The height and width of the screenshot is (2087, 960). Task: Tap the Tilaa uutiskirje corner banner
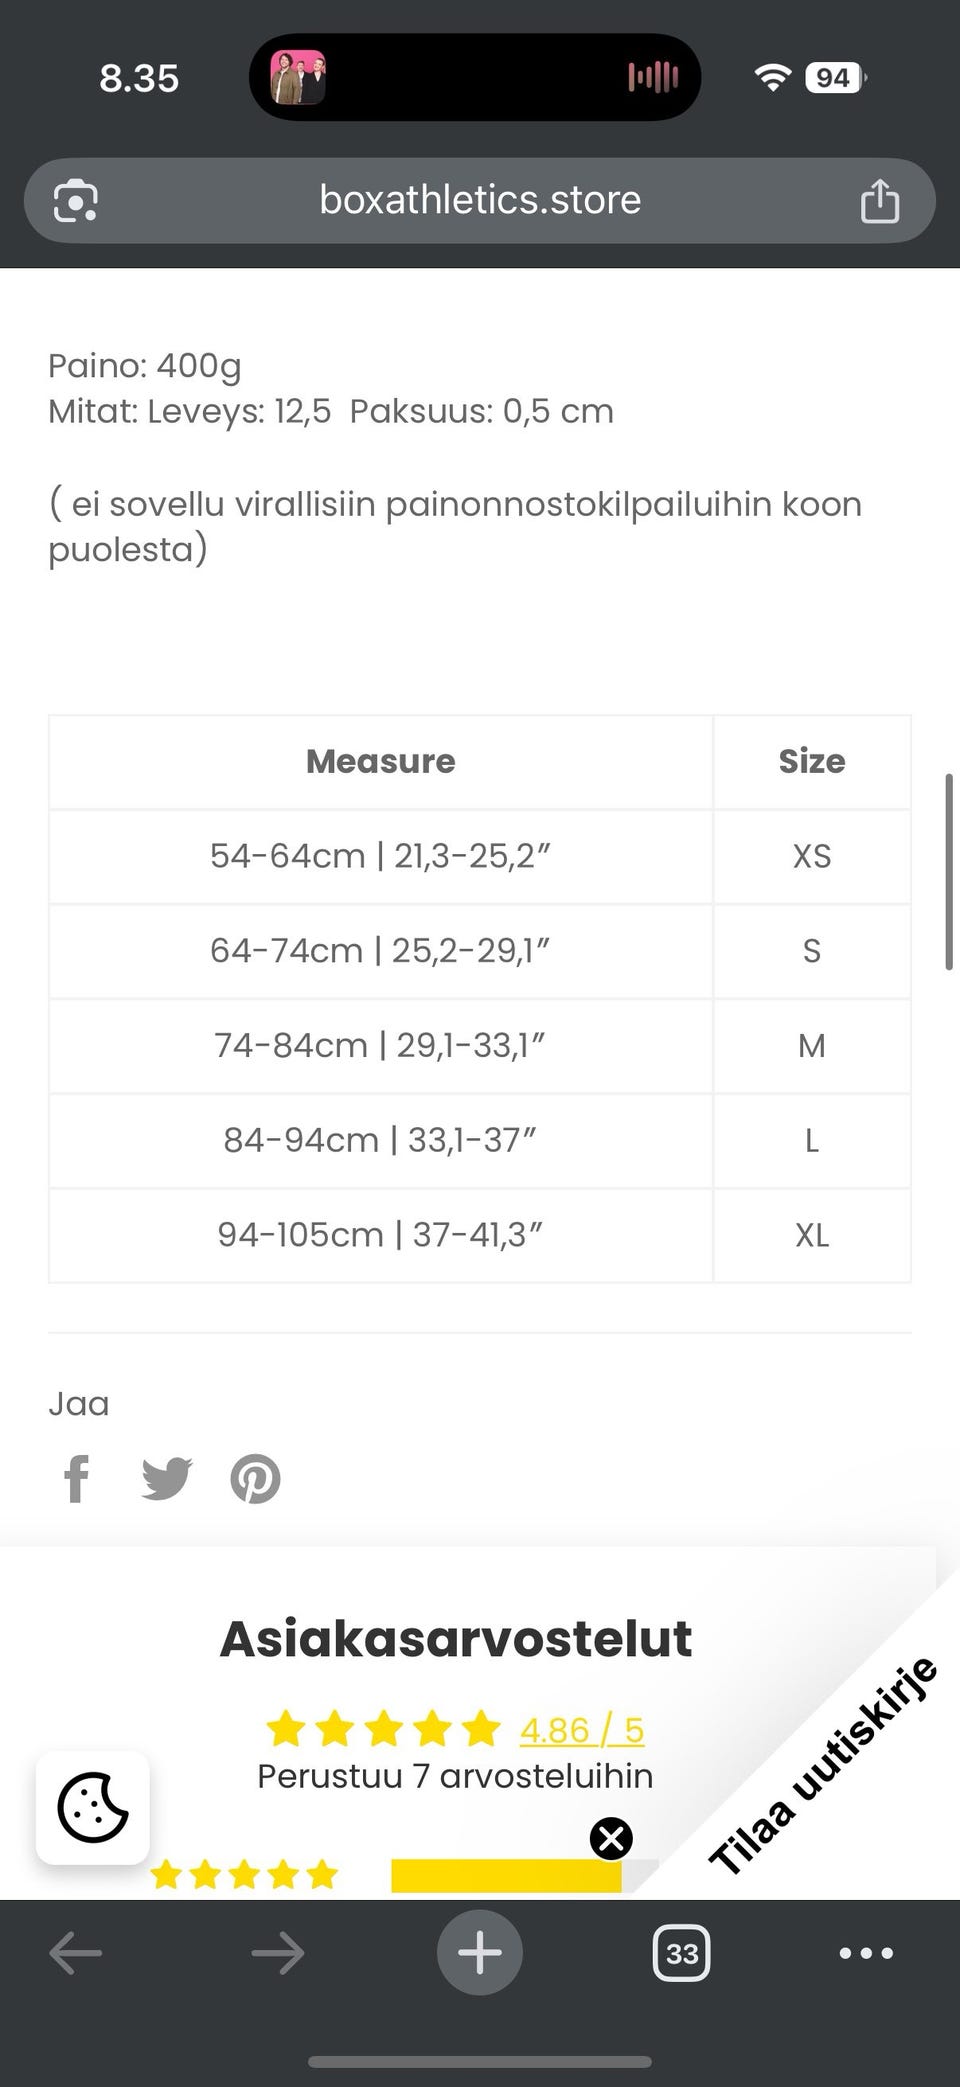coord(824,1764)
